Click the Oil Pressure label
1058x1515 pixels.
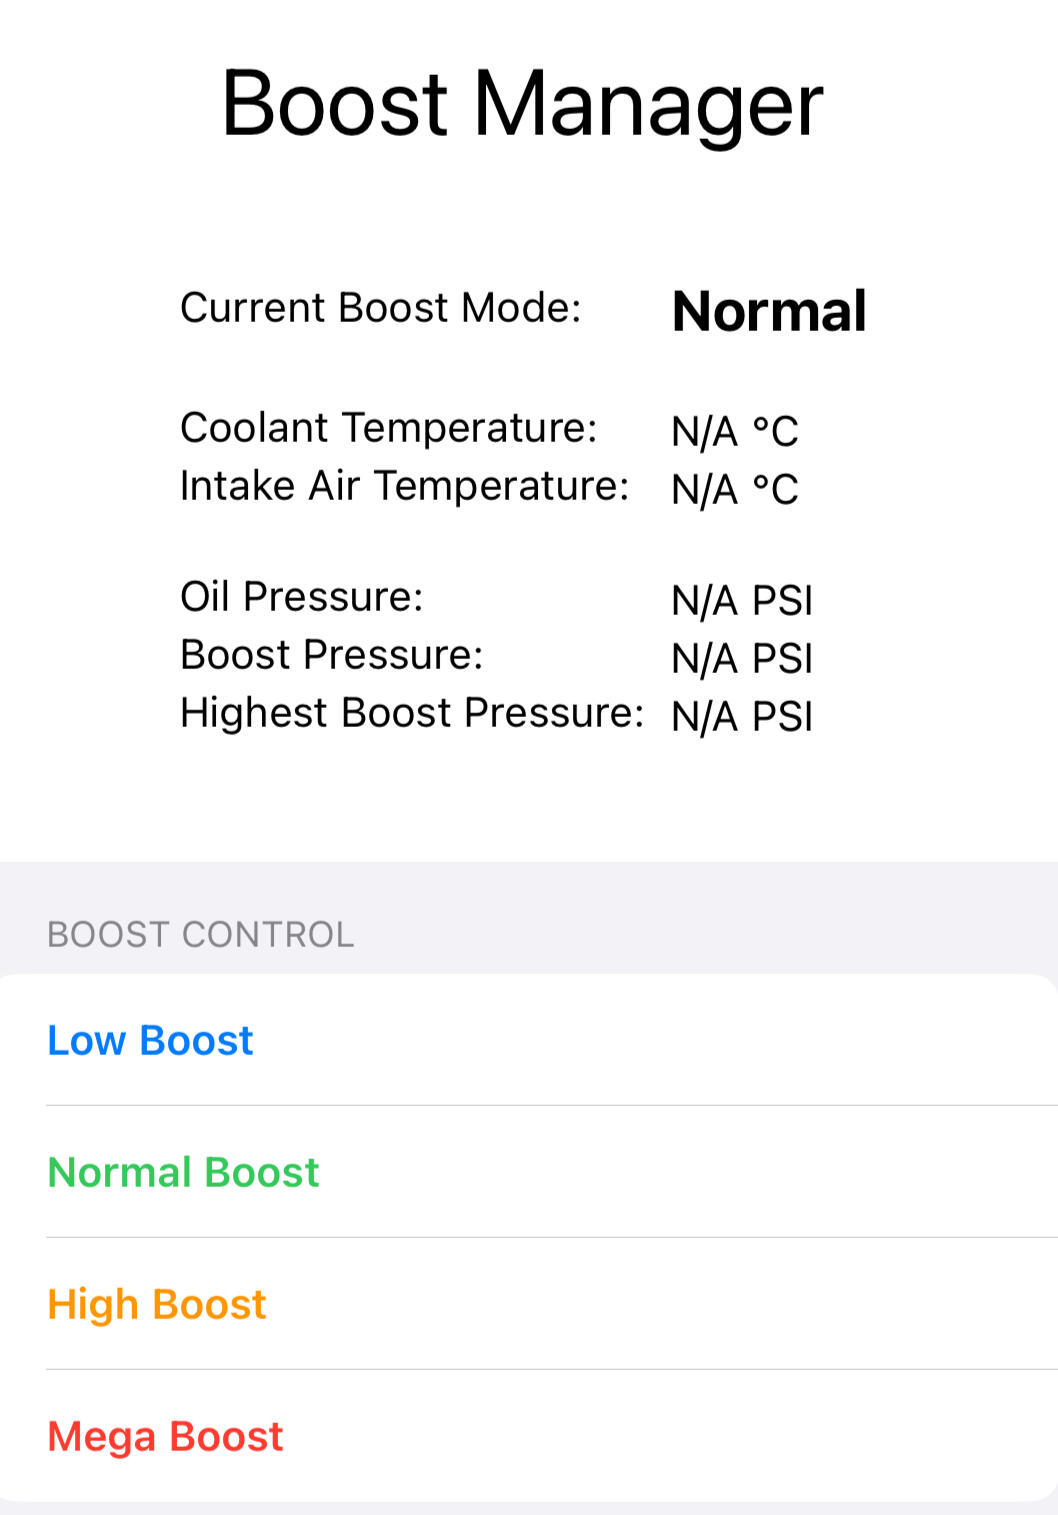(x=301, y=597)
